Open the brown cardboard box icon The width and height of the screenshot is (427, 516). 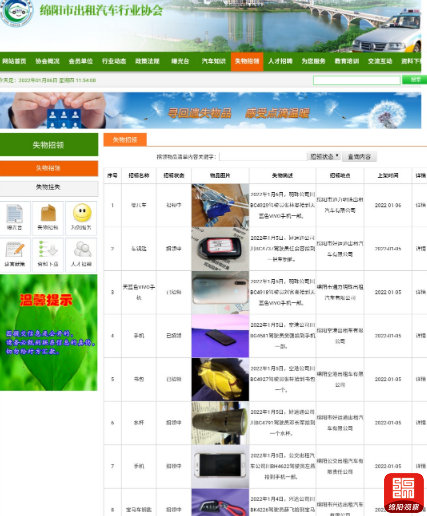48,213
